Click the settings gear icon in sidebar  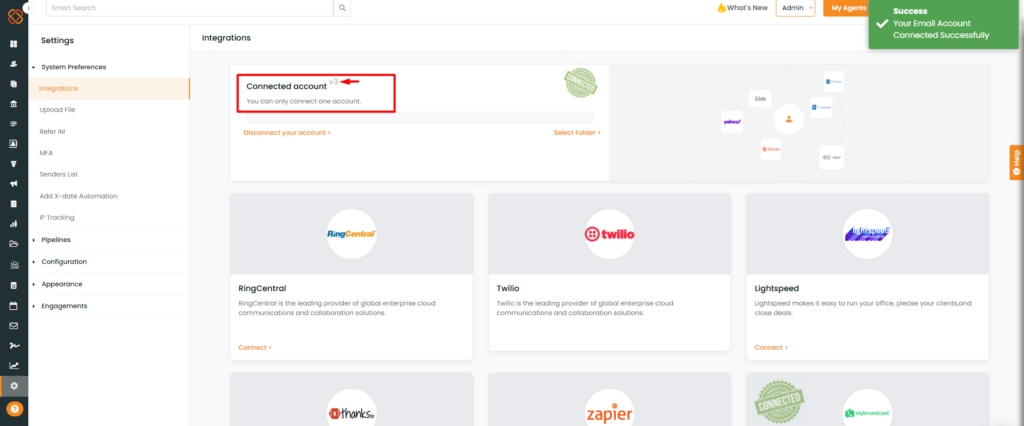click(x=14, y=386)
